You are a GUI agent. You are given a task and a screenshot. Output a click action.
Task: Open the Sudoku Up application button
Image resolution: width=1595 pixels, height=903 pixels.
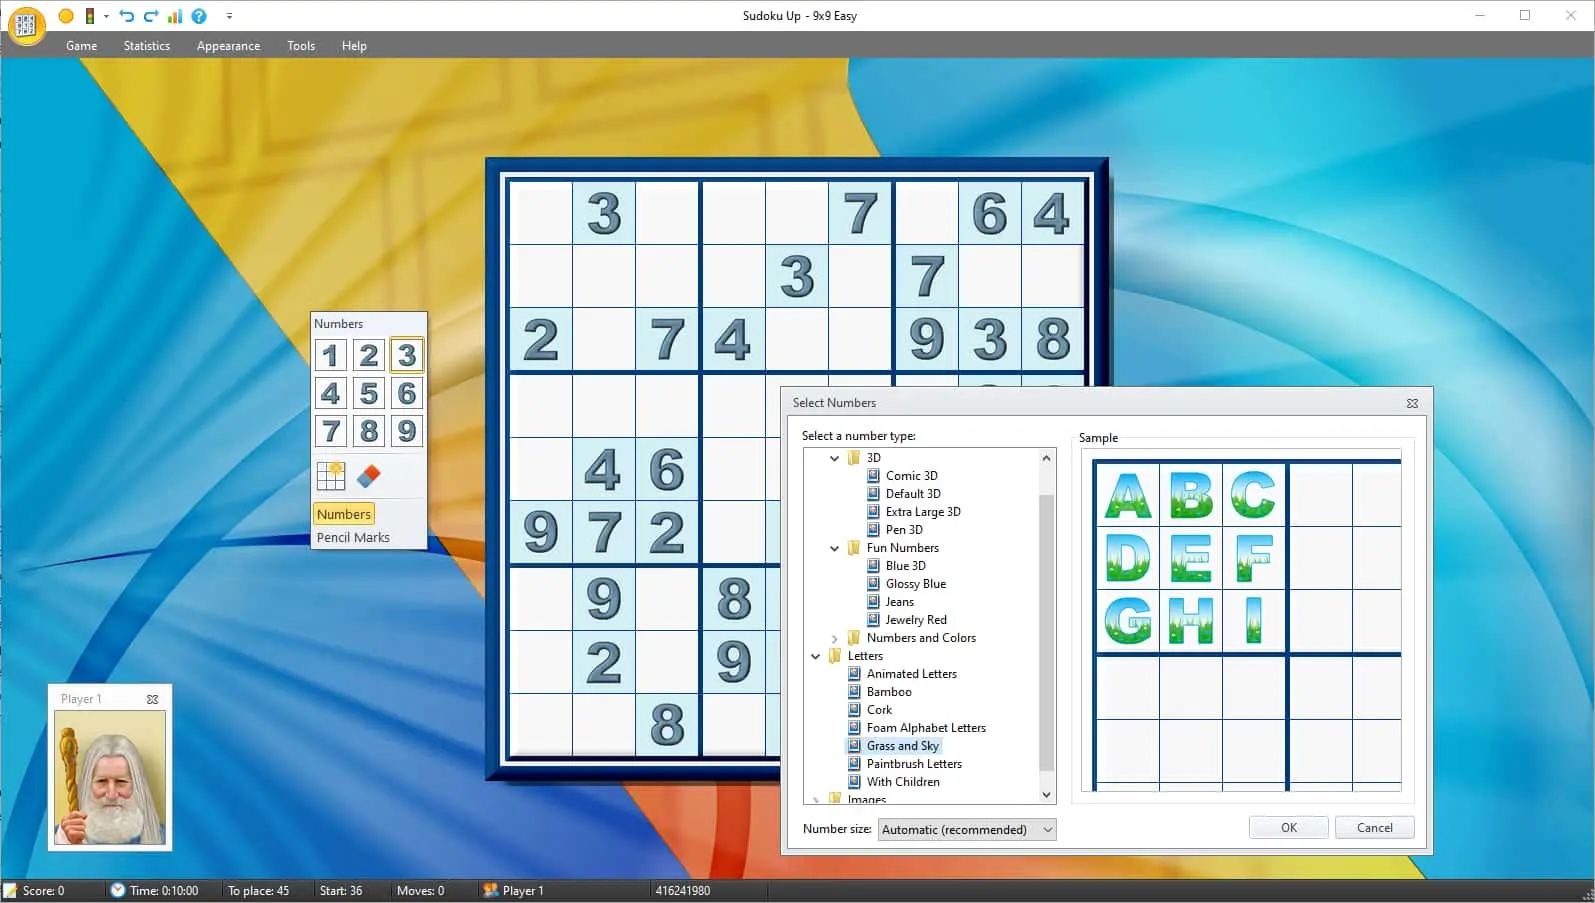[26, 25]
